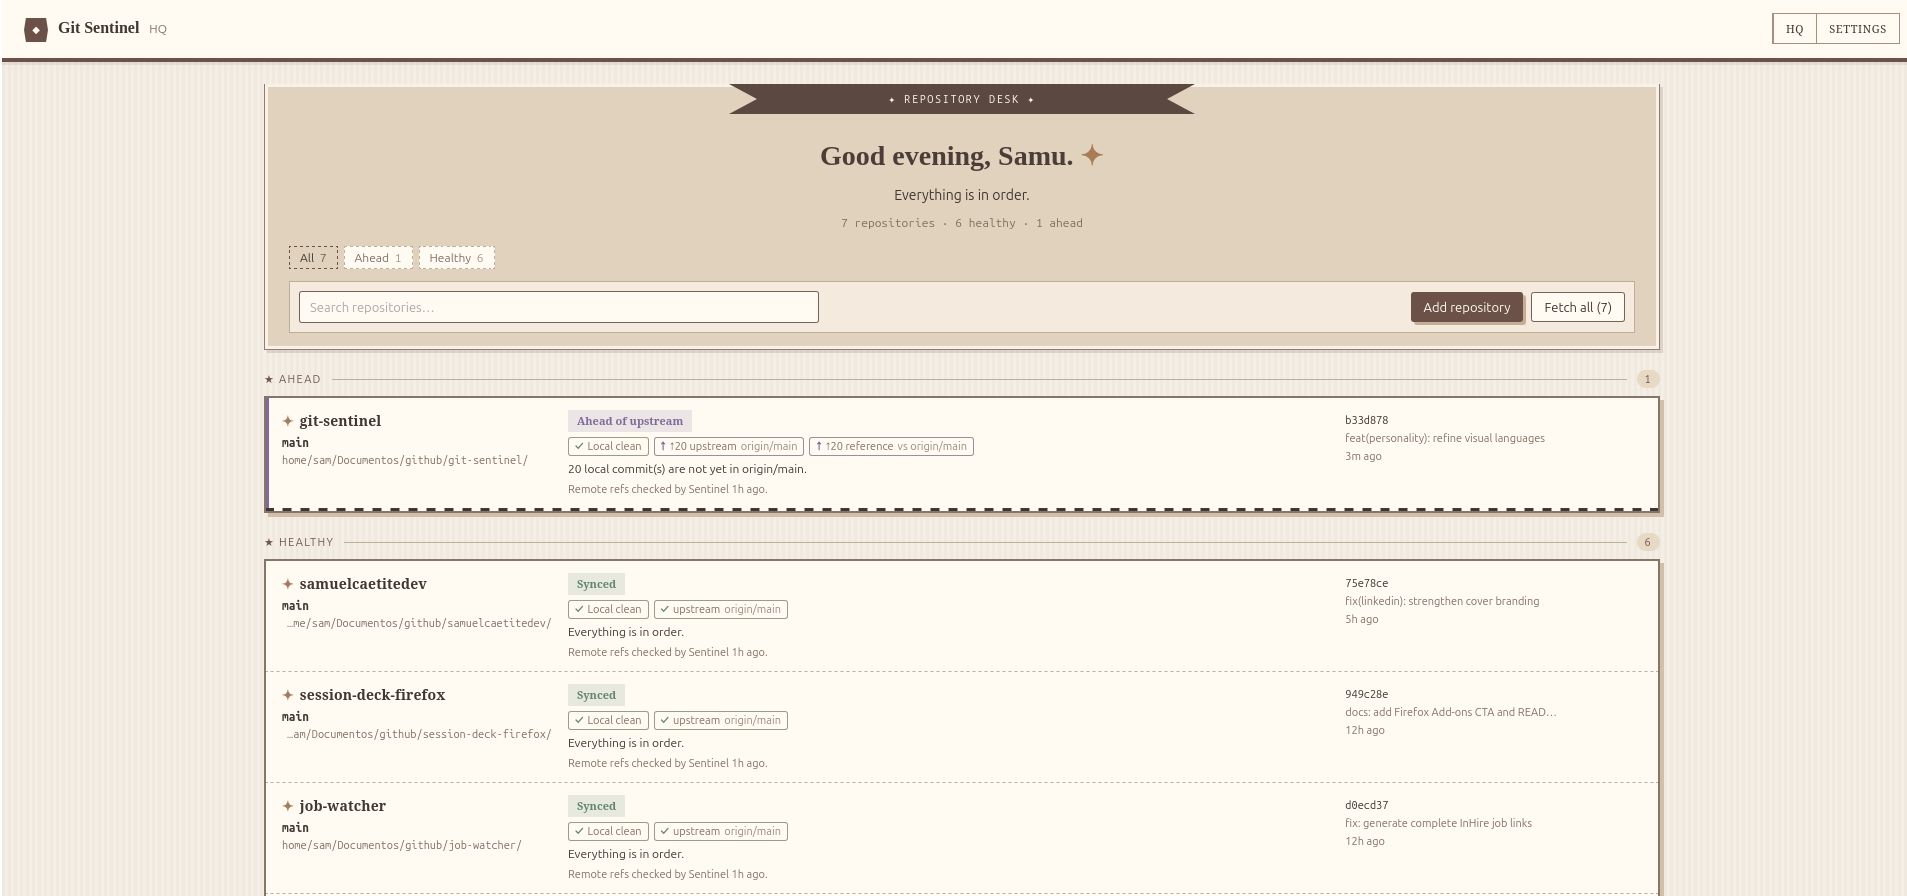The image size is (1907, 896).
Task: Click the star after Good evening, Samu
Action: pyautogui.click(x=1092, y=155)
